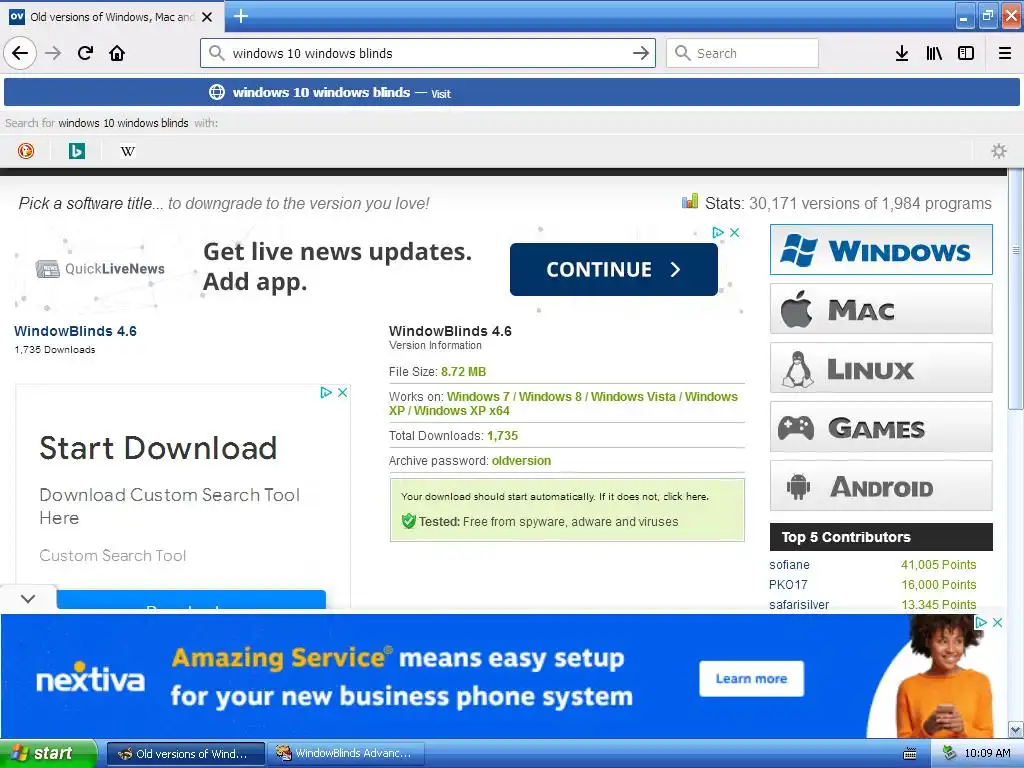Click the network tray icon near clock
1024x768 pixels.
pyautogui.click(x=950, y=753)
